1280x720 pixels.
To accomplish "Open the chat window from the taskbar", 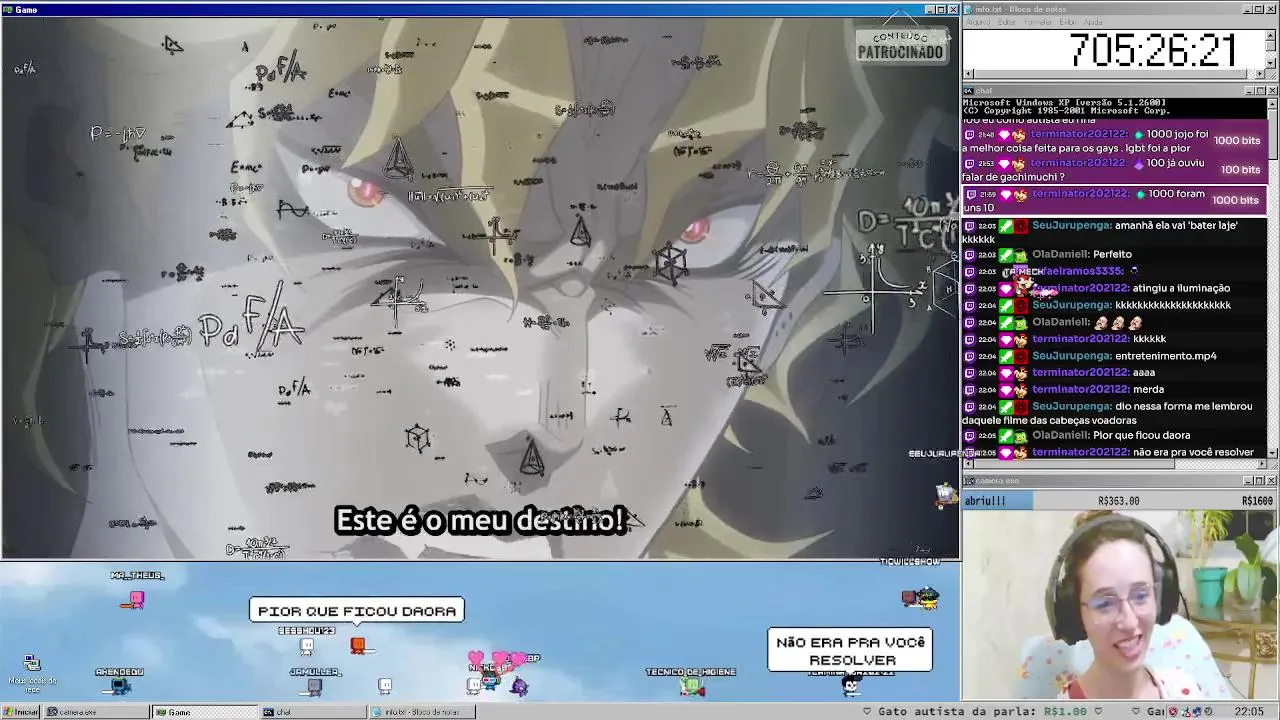I will (x=313, y=712).
